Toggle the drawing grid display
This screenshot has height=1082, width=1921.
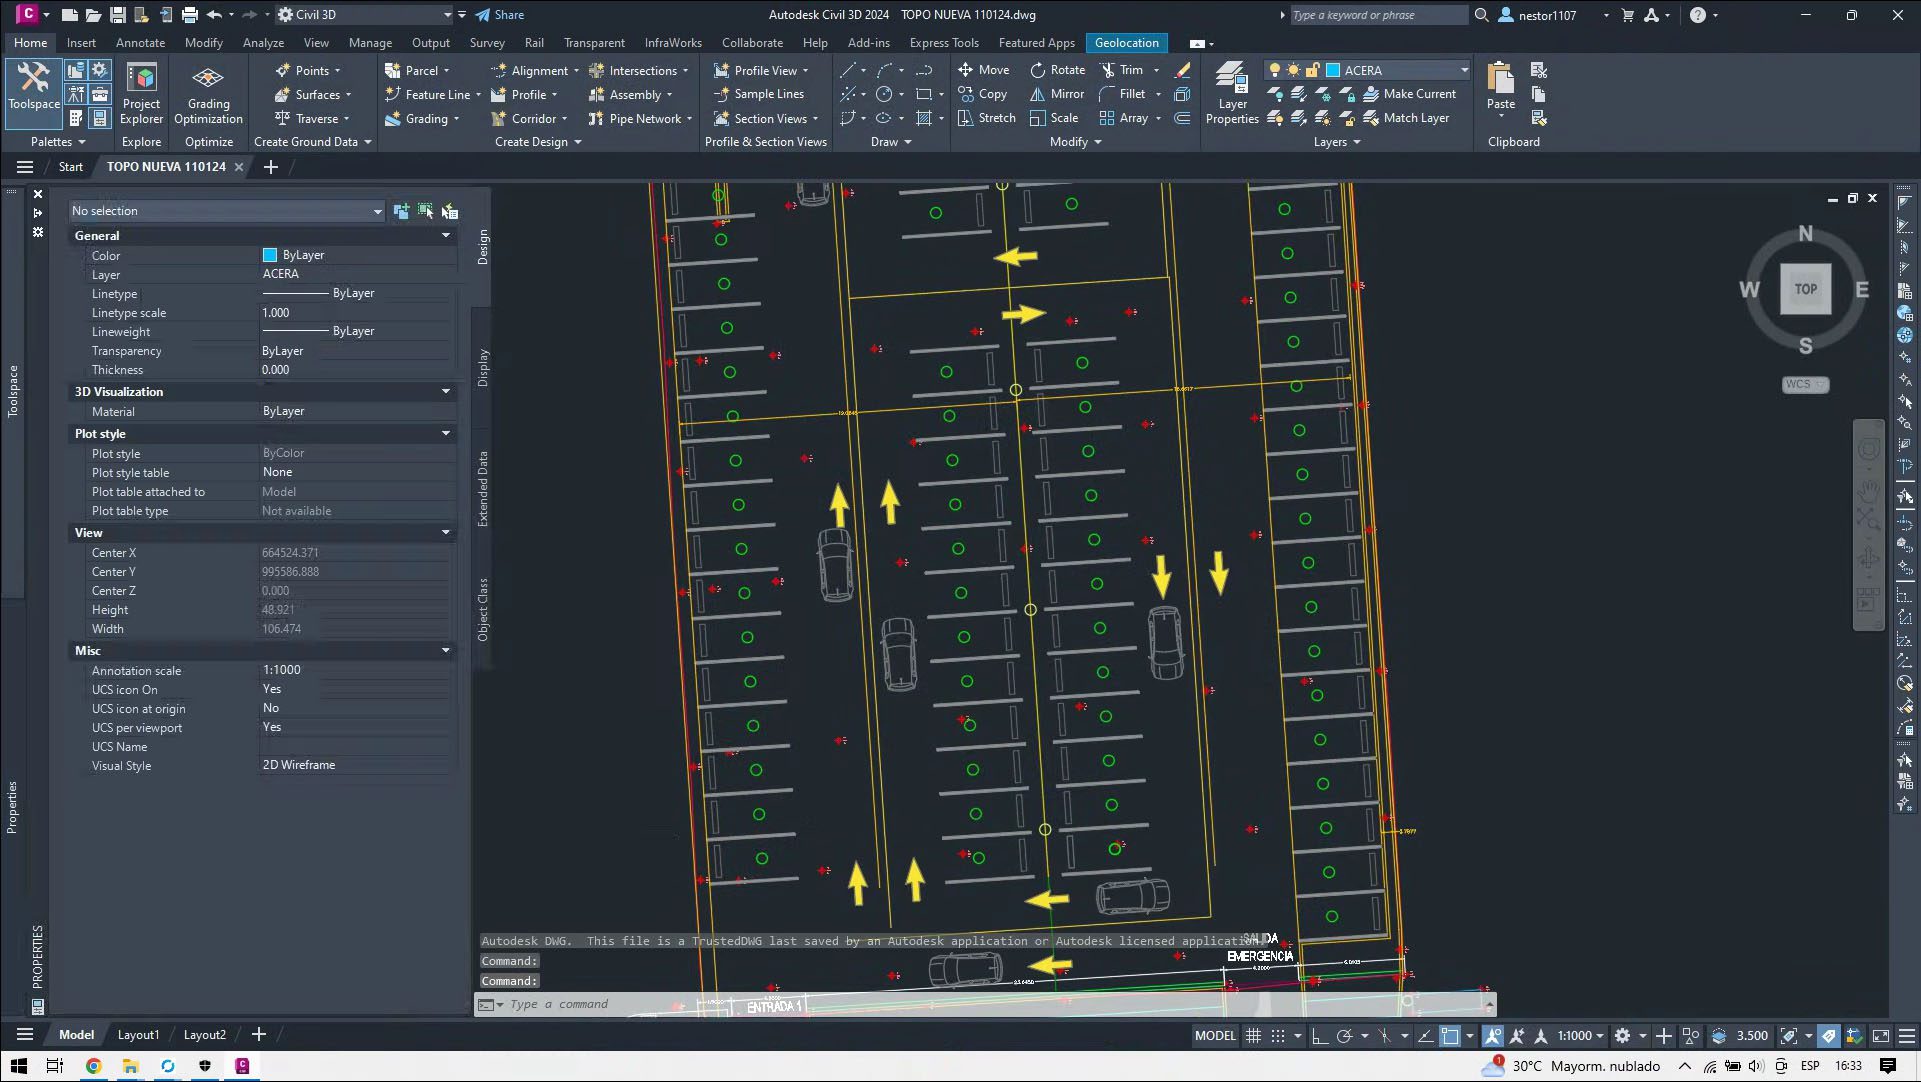coord(1253,1036)
